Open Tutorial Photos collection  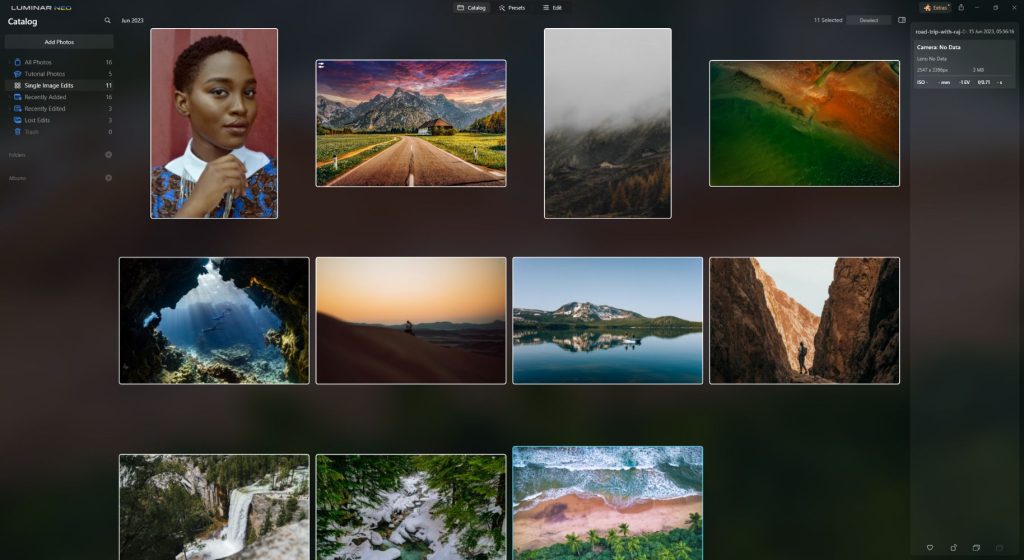59,74
